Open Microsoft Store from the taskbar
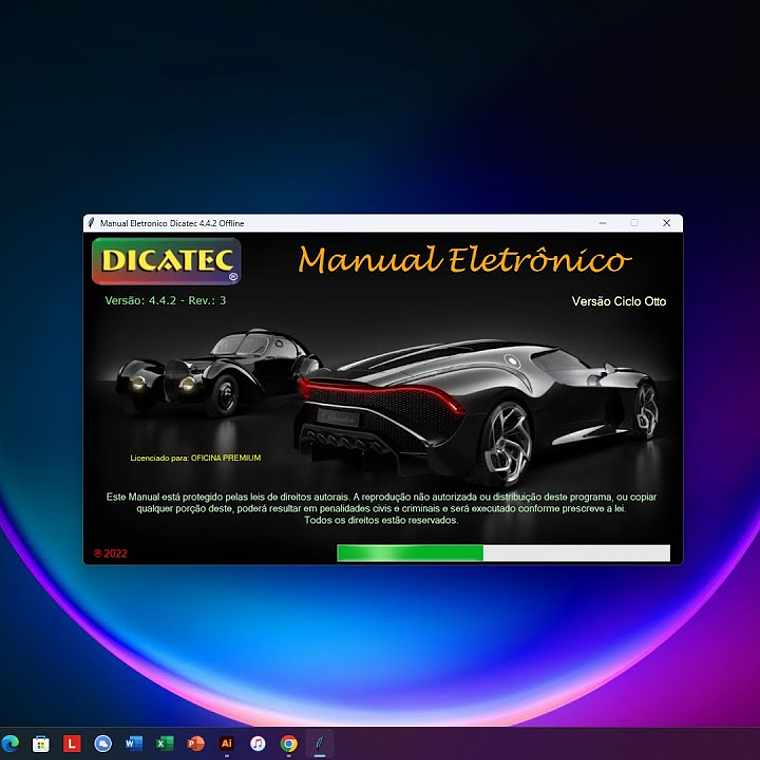Viewport: 760px width, 760px height. [41, 744]
